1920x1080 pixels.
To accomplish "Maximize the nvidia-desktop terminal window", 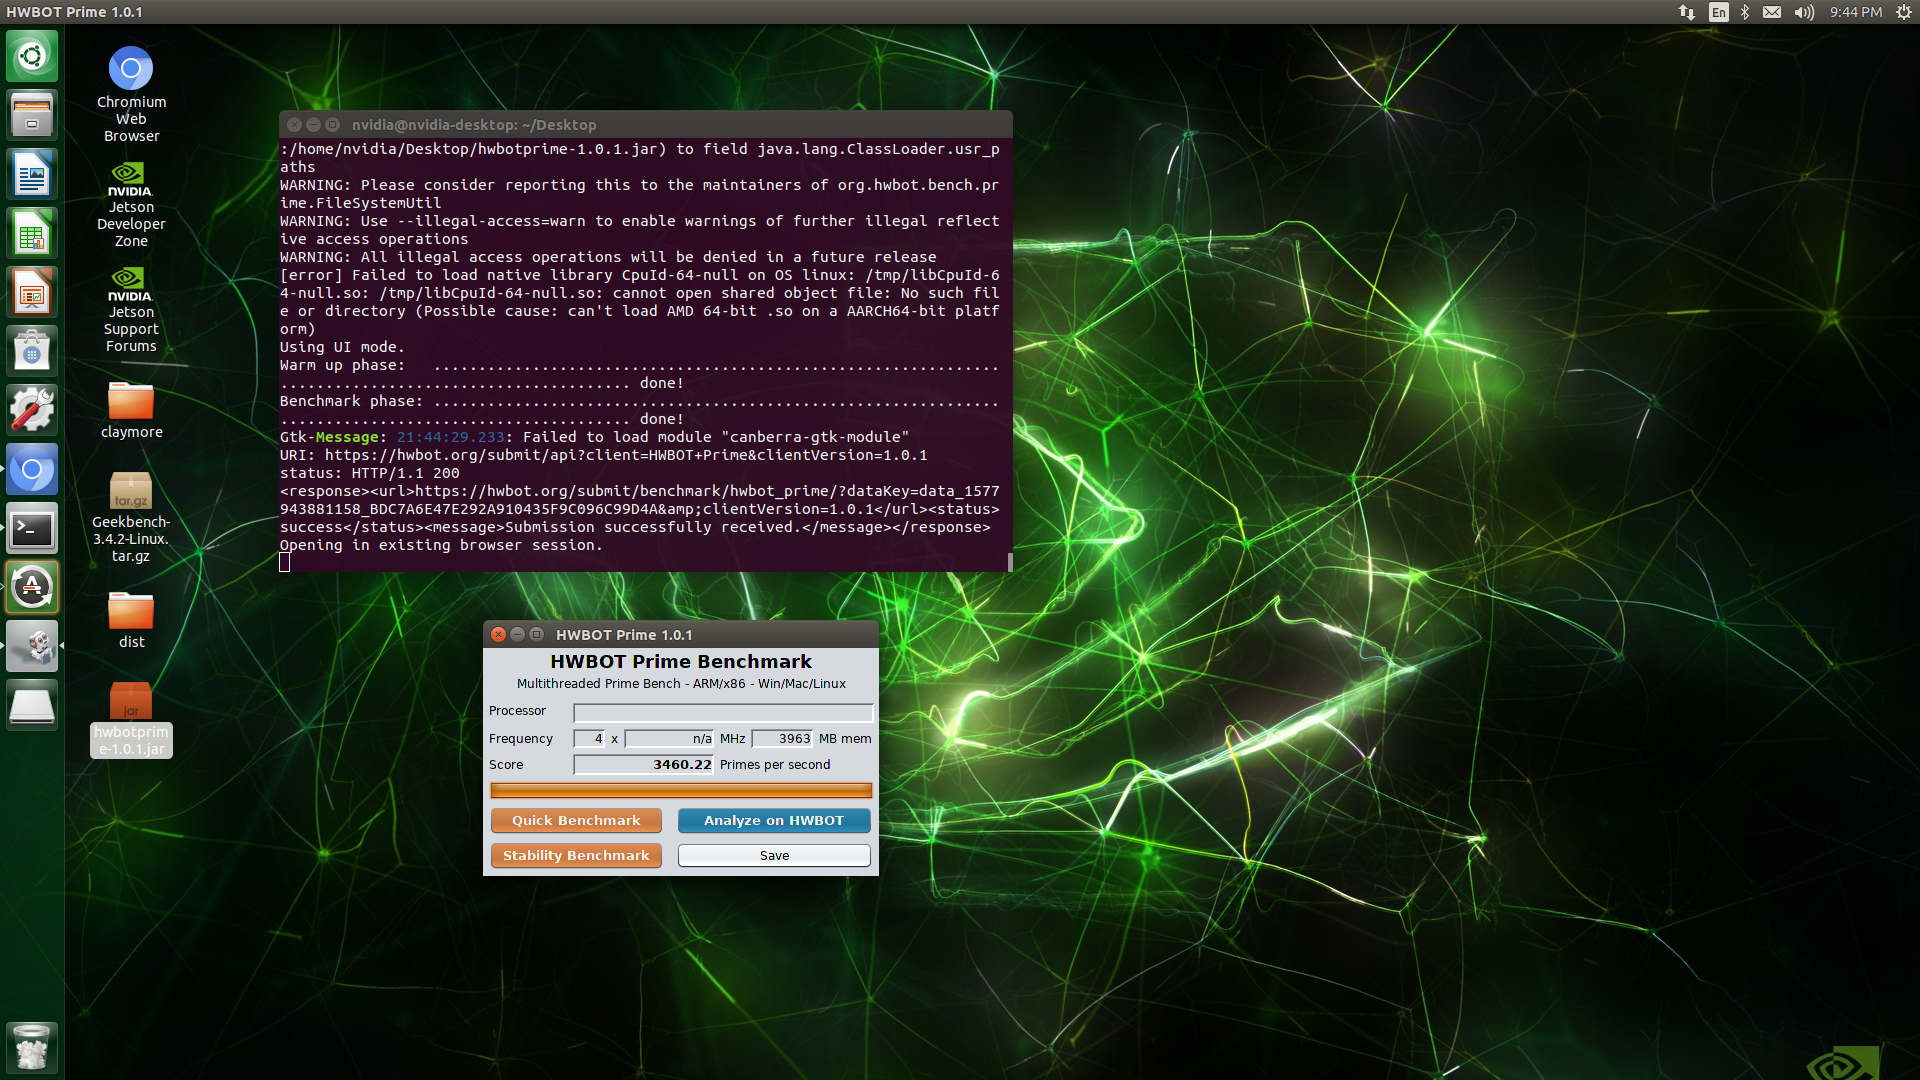I will click(x=332, y=124).
